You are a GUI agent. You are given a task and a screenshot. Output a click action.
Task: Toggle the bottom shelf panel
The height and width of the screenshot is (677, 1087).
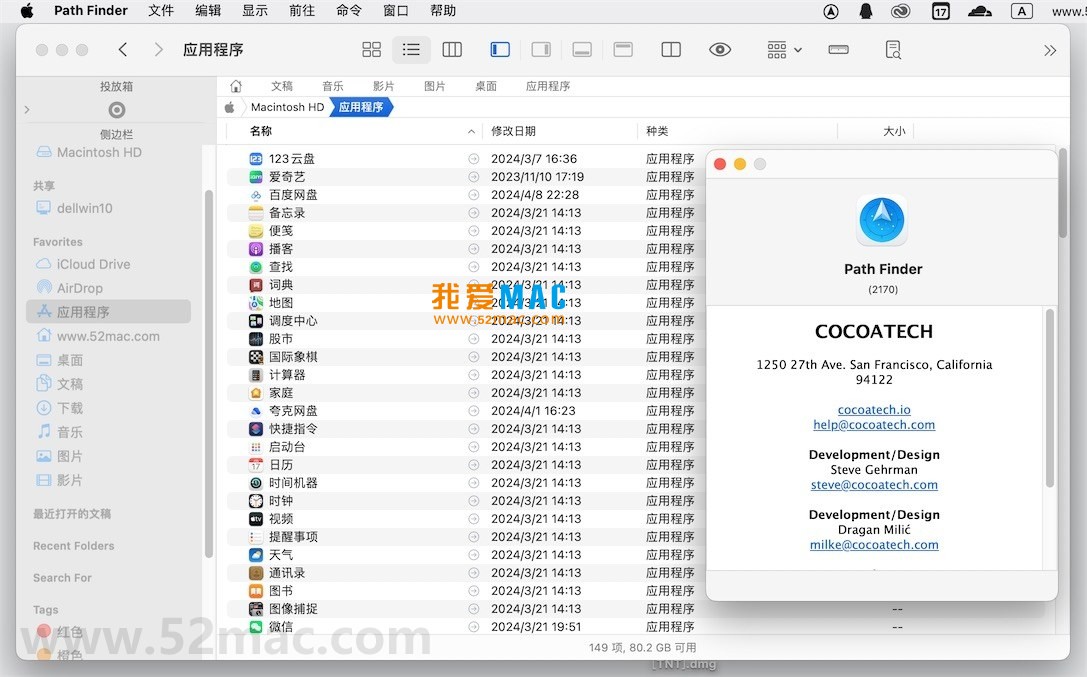[x=582, y=49]
